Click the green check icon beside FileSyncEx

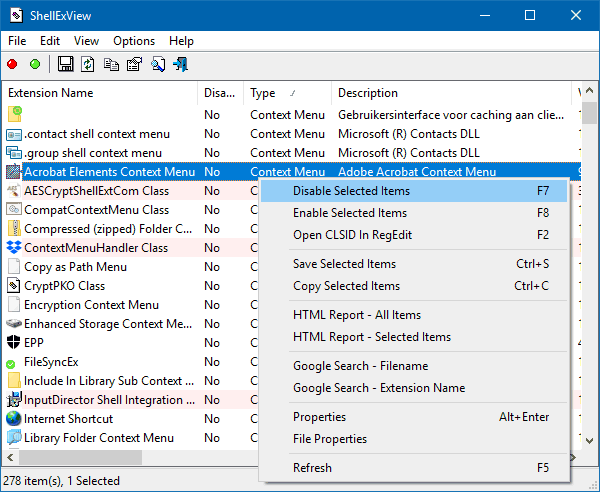[x=11, y=364]
